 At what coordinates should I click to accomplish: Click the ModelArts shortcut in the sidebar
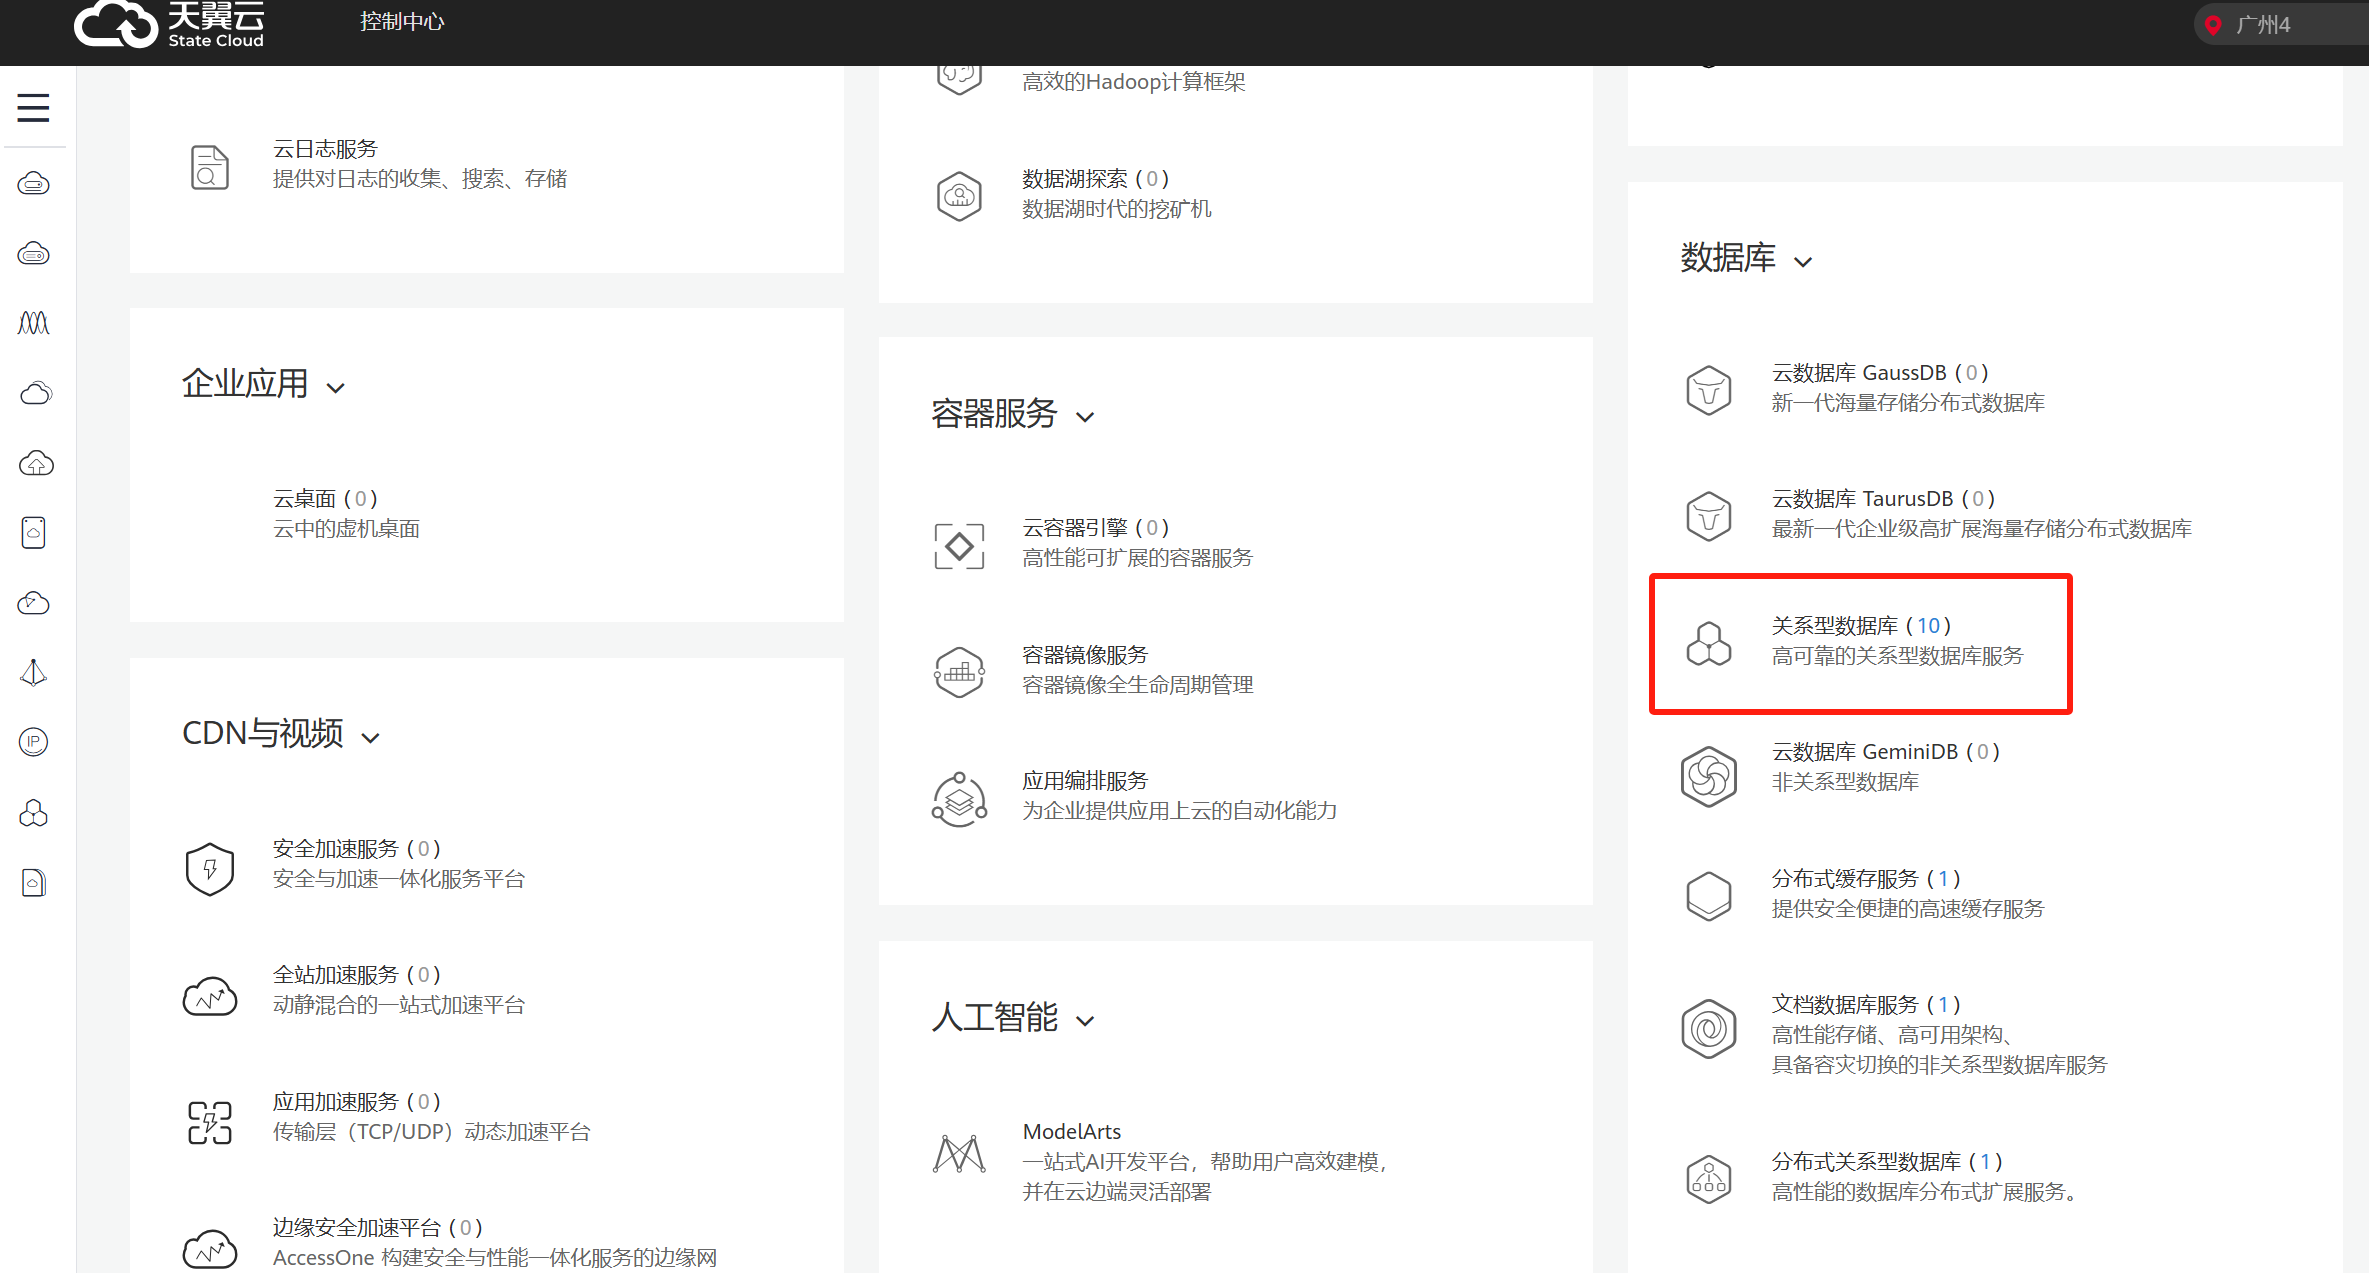(x=34, y=323)
